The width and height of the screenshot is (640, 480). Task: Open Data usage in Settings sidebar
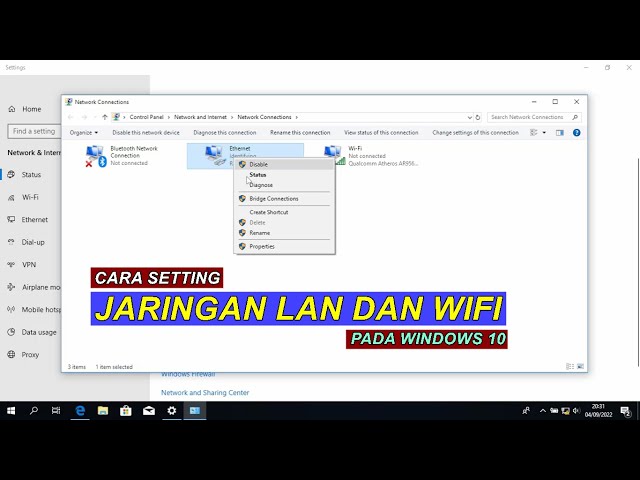coord(39,332)
